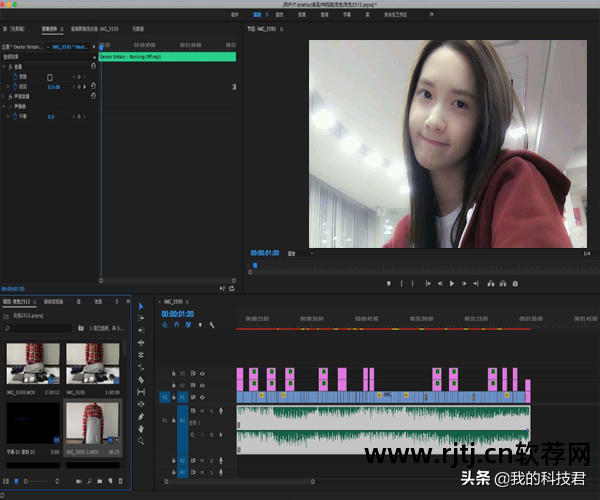
Task: Select the Selection arrow tool
Action: pos(141,305)
